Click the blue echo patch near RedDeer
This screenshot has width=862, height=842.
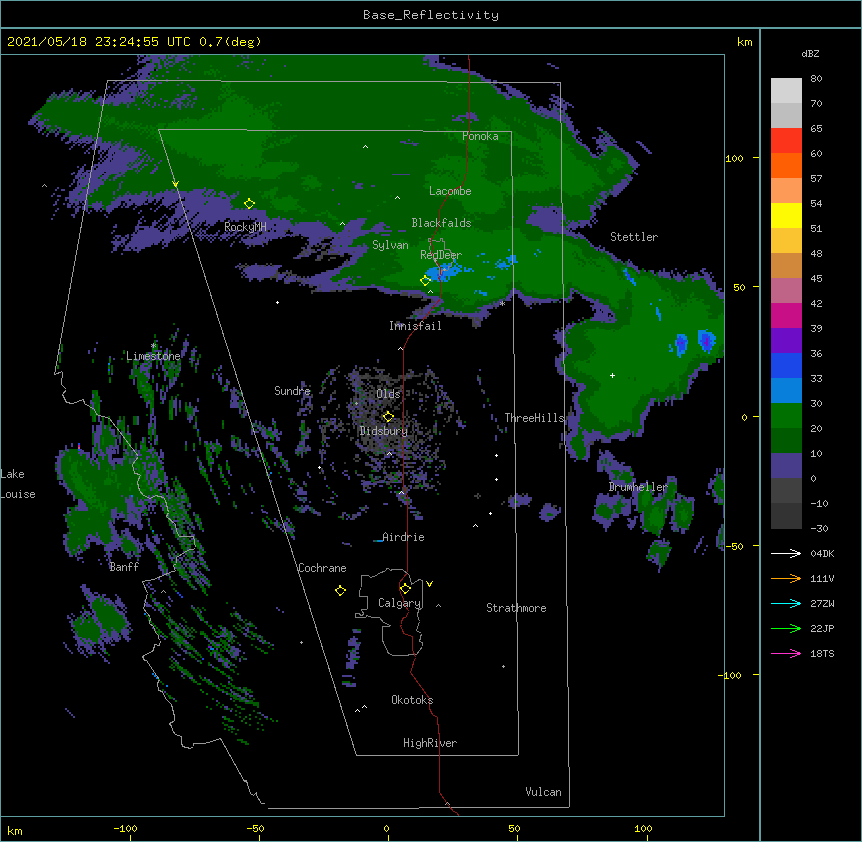pyautogui.click(x=444, y=271)
